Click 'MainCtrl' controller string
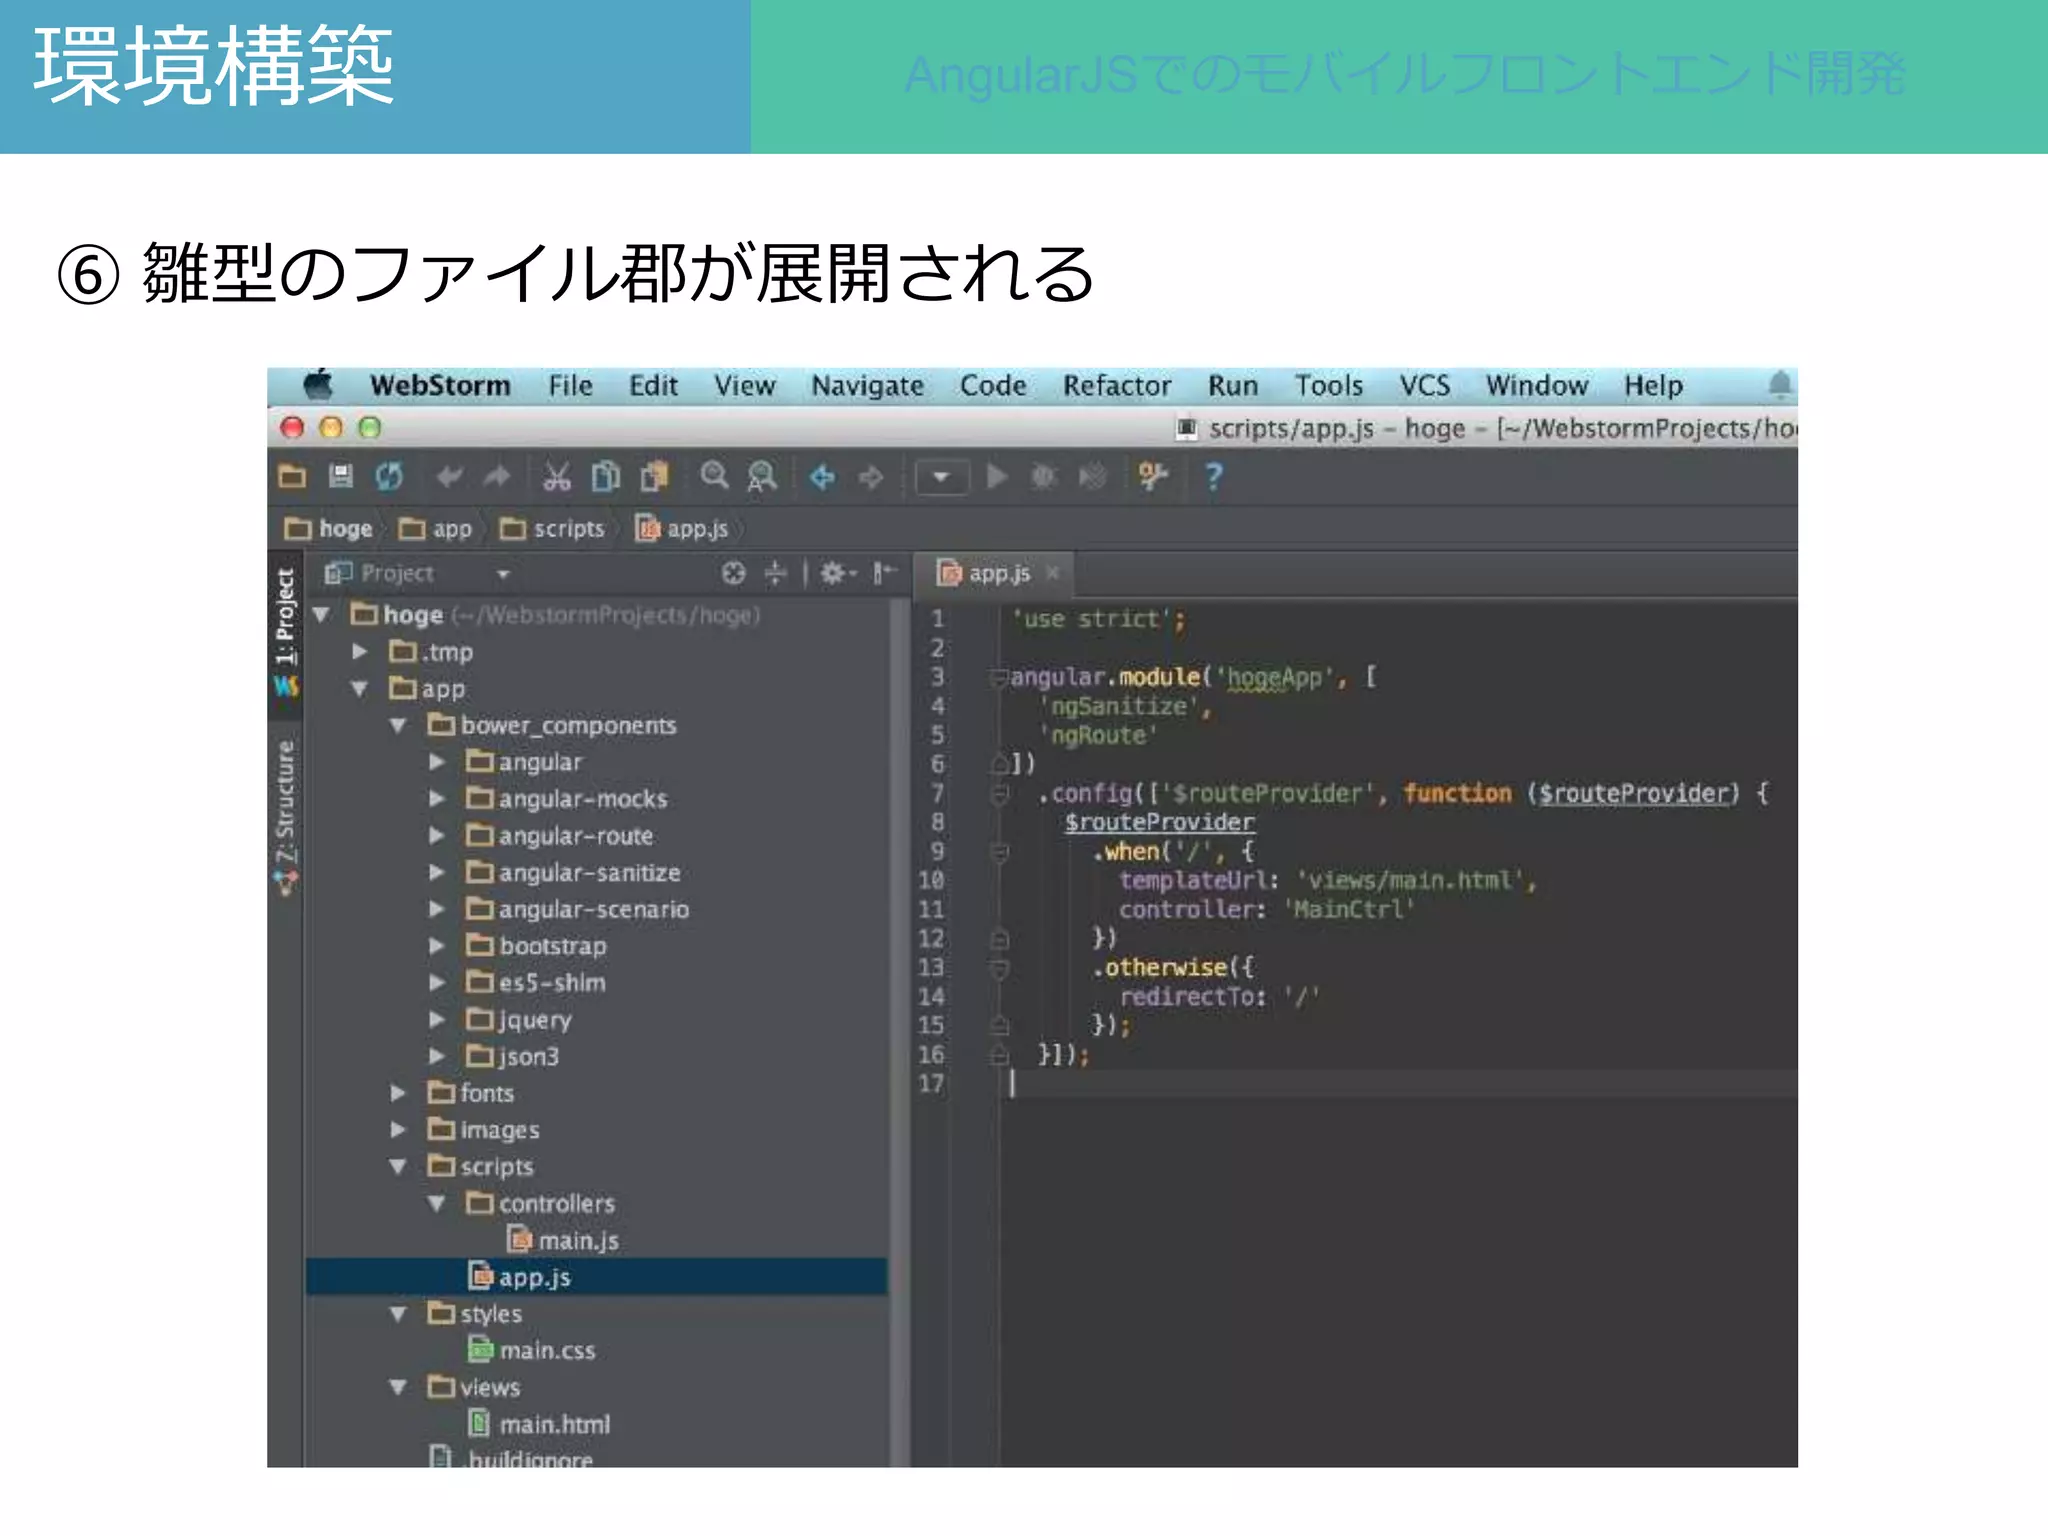 1349,909
